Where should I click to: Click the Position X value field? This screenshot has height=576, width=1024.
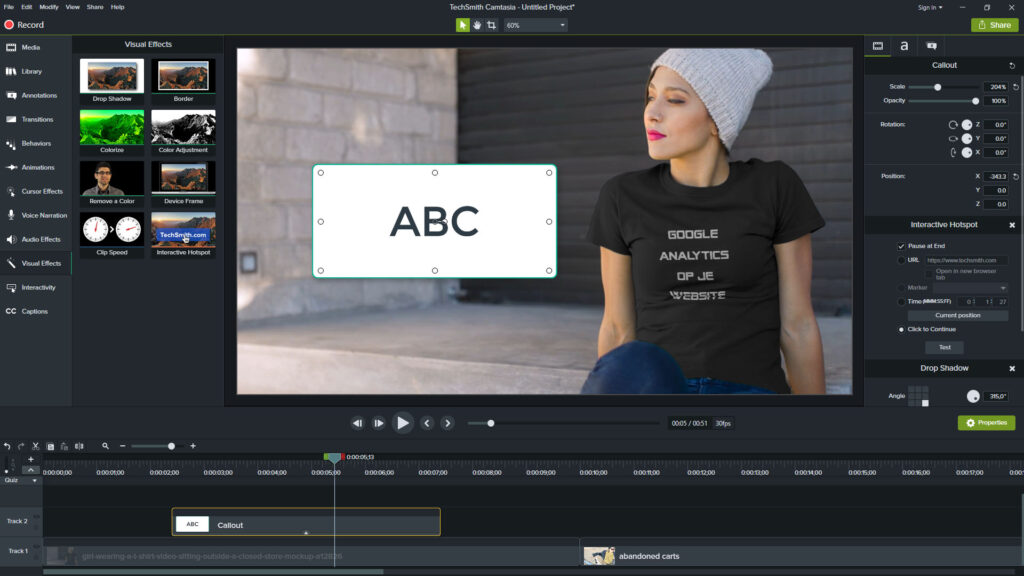click(996, 176)
